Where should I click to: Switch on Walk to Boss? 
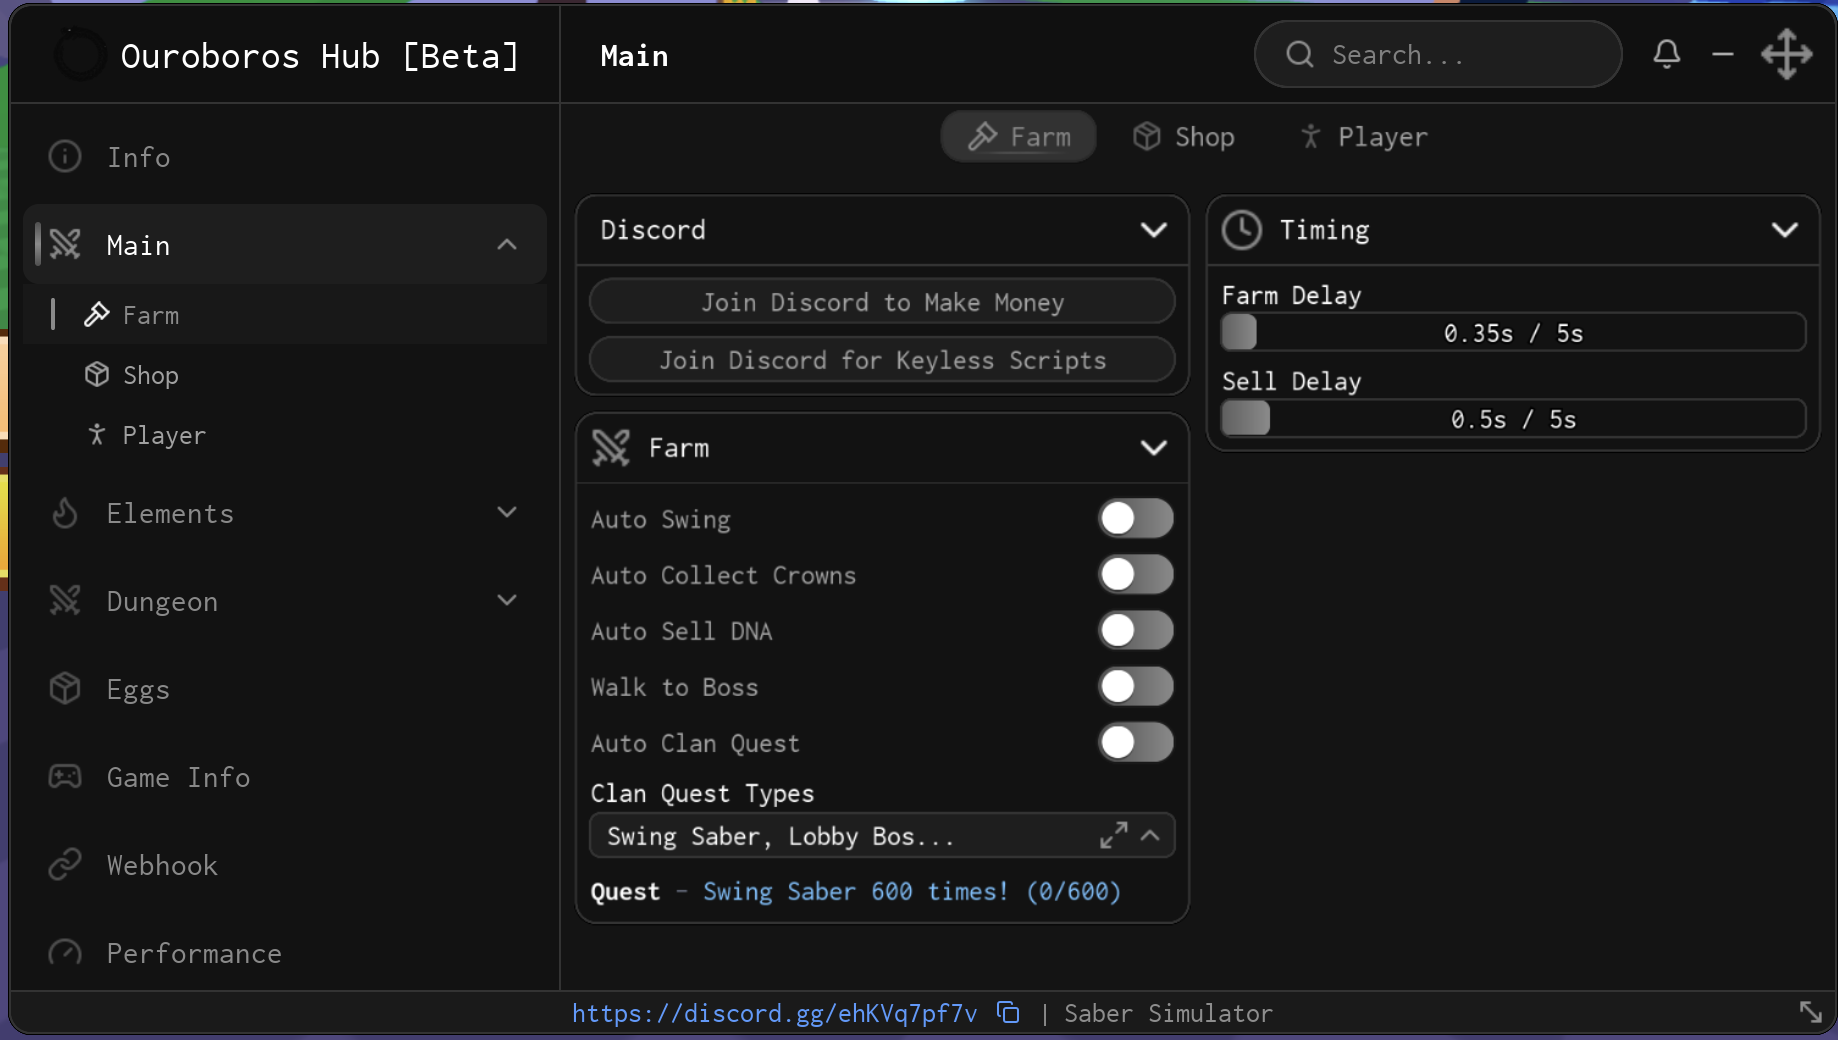1136,686
